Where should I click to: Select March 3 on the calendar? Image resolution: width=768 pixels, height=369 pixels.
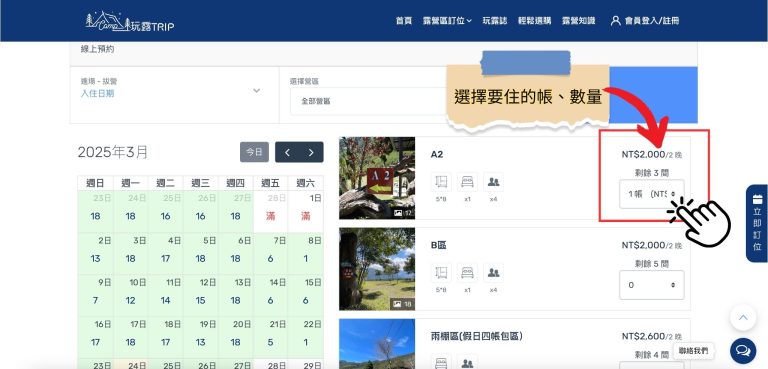[130, 253]
